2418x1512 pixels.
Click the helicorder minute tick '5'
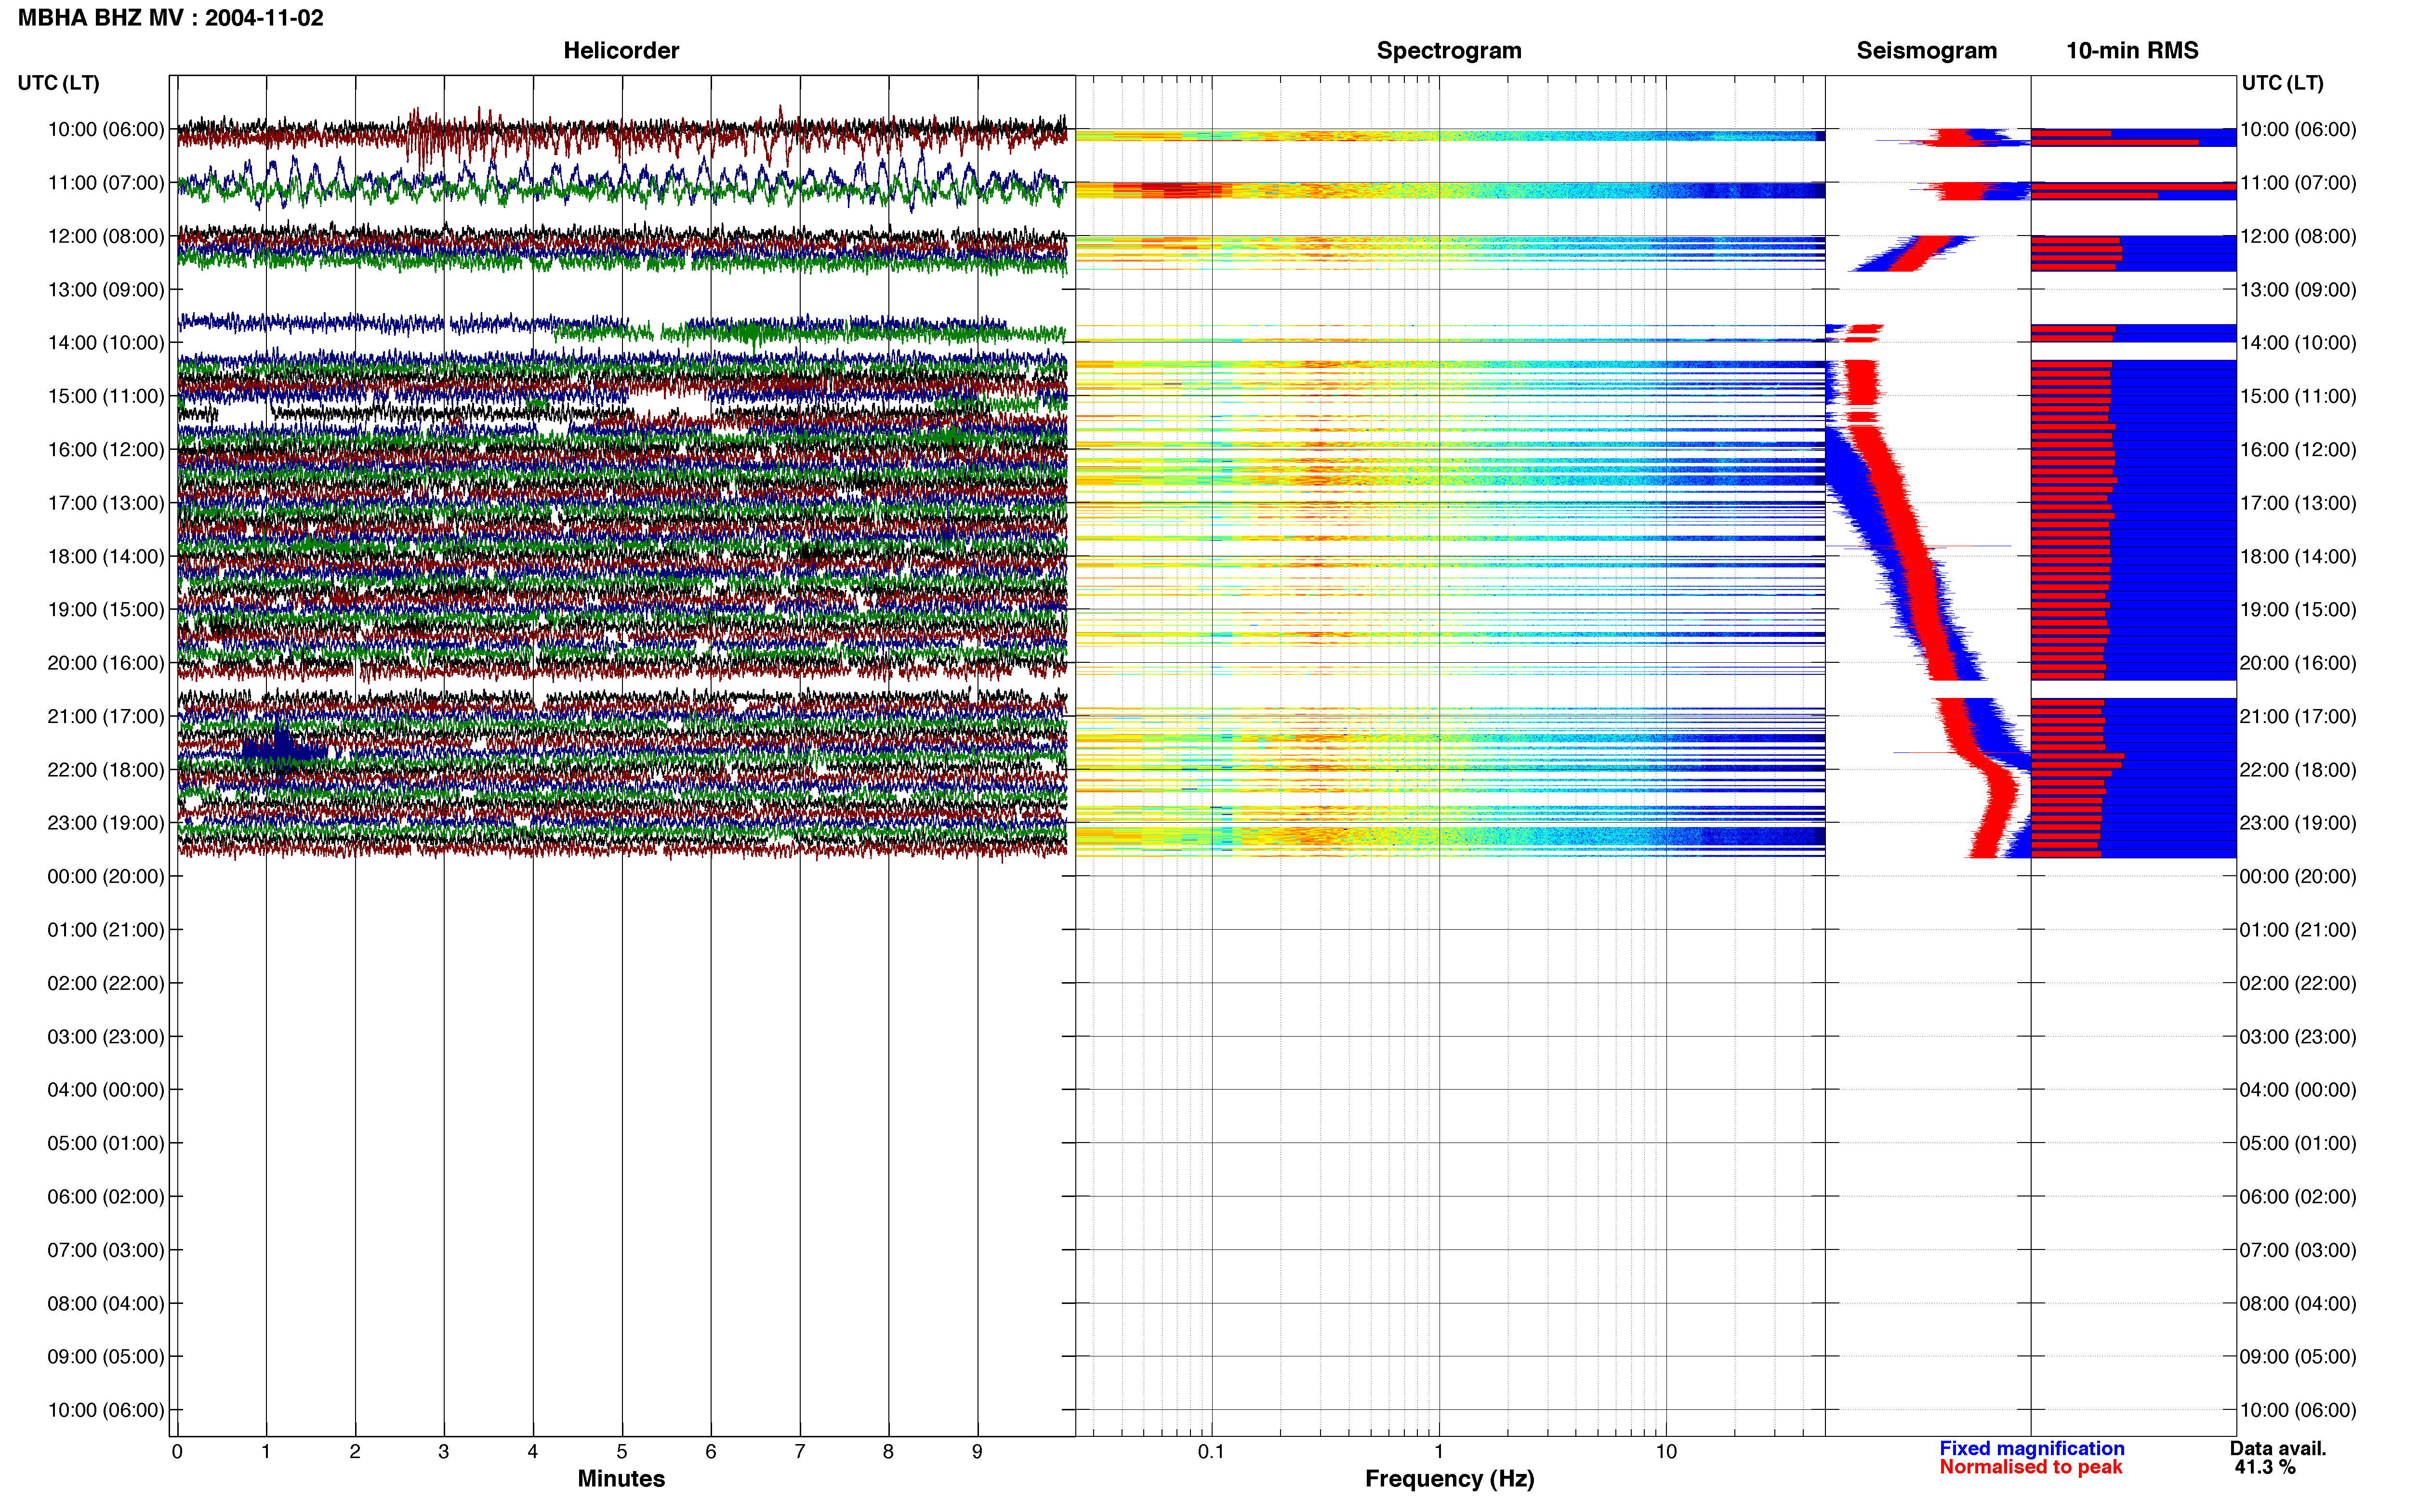(x=622, y=1452)
